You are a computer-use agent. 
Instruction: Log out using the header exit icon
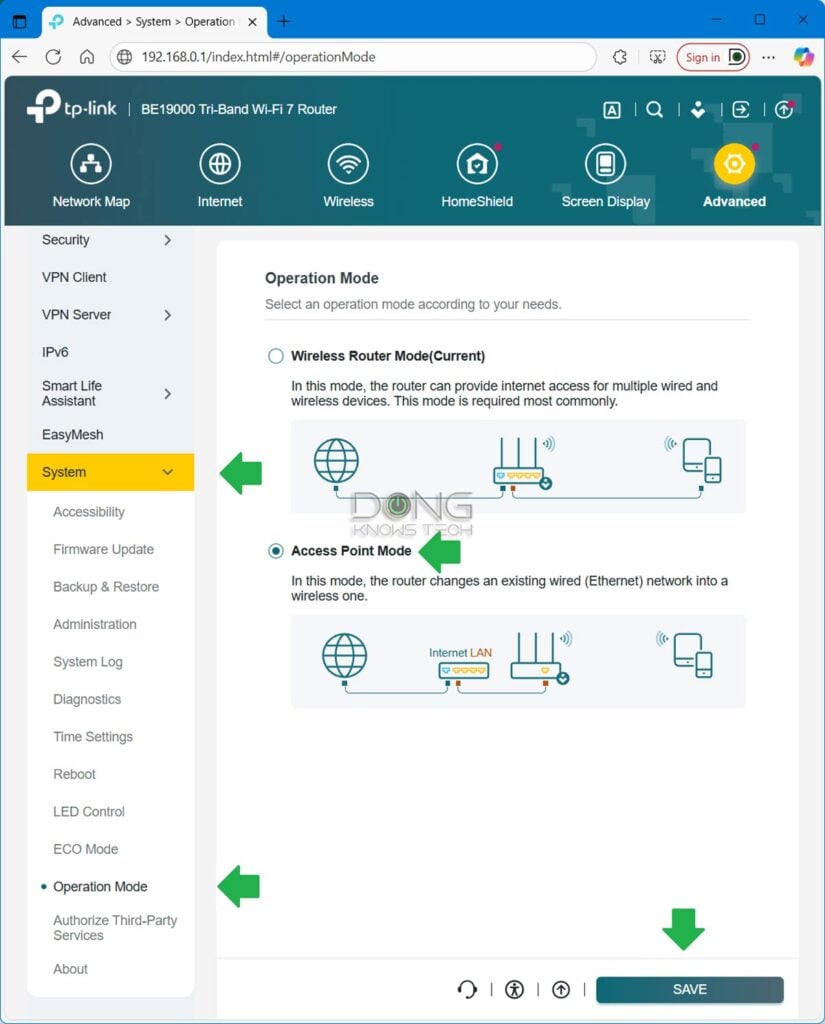pos(741,110)
